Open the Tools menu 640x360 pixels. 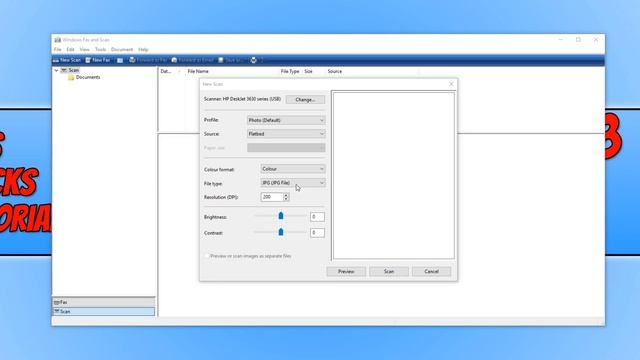[100, 49]
